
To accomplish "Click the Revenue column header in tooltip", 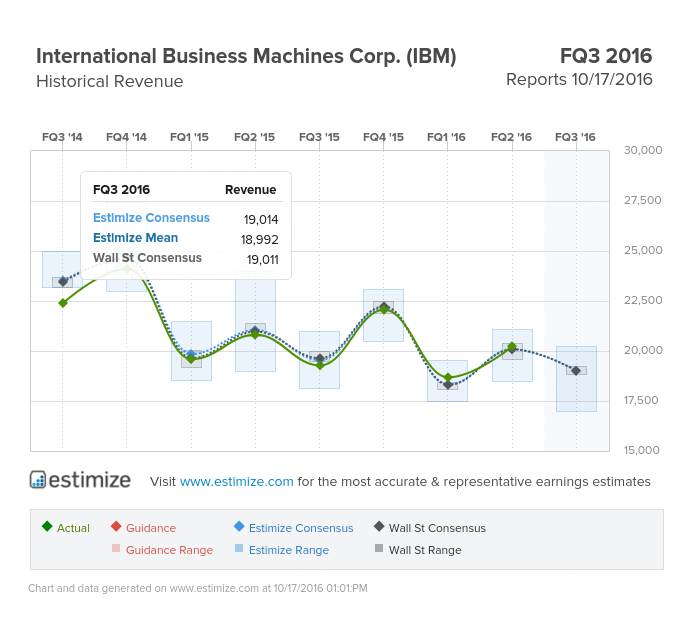I will (x=250, y=190).
